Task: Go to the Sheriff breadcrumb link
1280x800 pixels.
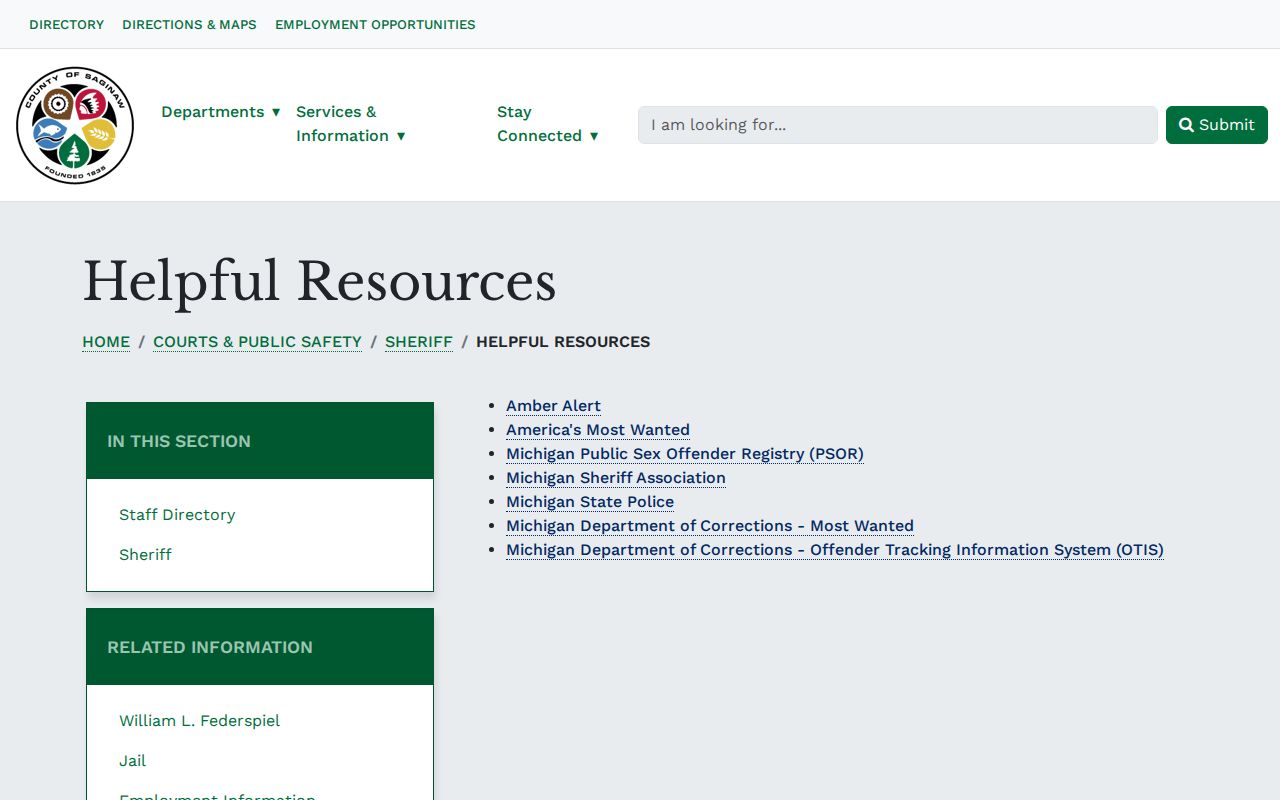Action: (x=419, y=342)
